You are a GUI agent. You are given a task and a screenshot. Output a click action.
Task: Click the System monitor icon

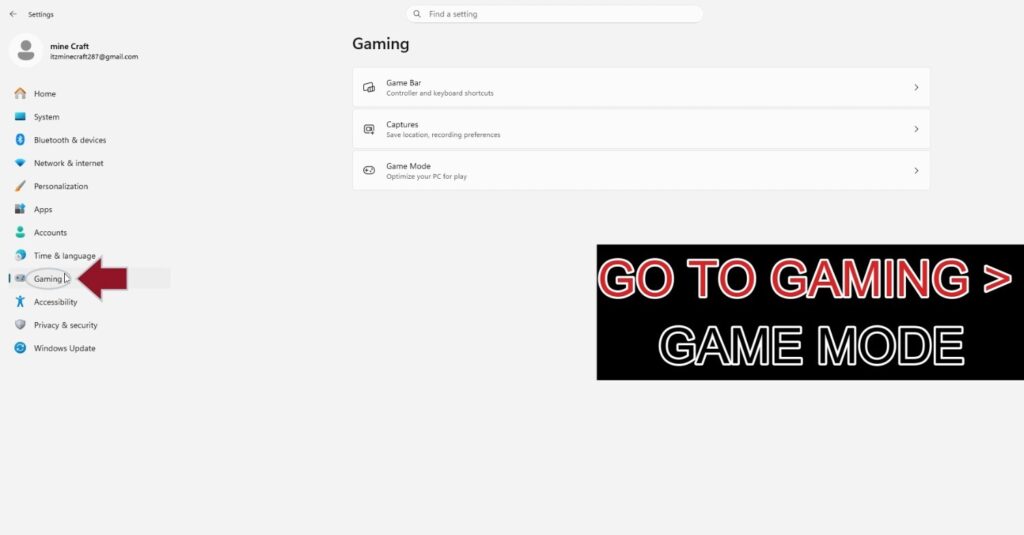(x=20, y=116)
